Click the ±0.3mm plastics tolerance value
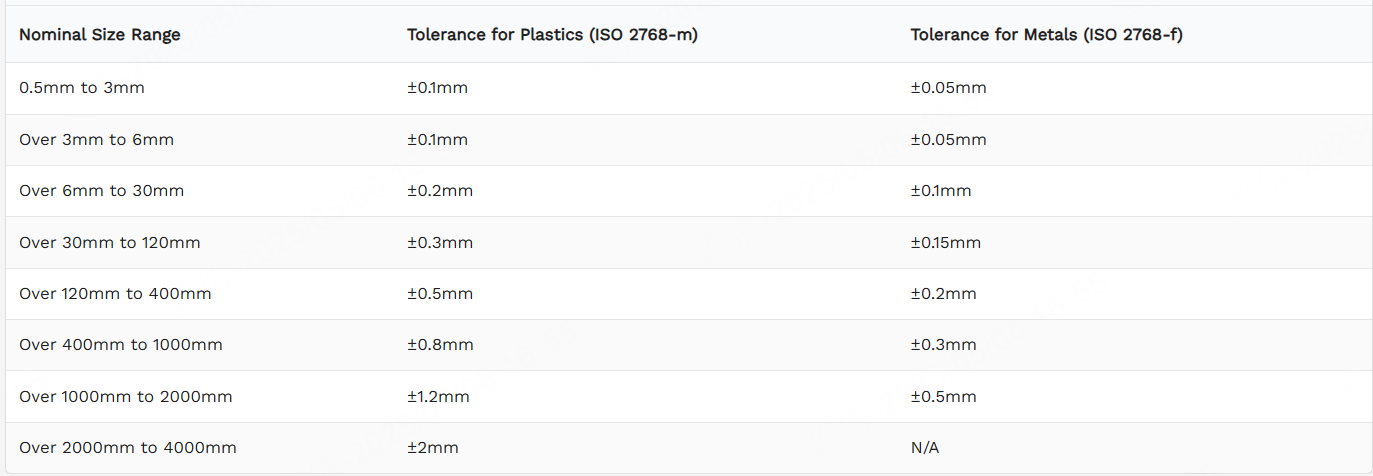This screenshot has width=1373, height=476. click(x=440, y=243)
